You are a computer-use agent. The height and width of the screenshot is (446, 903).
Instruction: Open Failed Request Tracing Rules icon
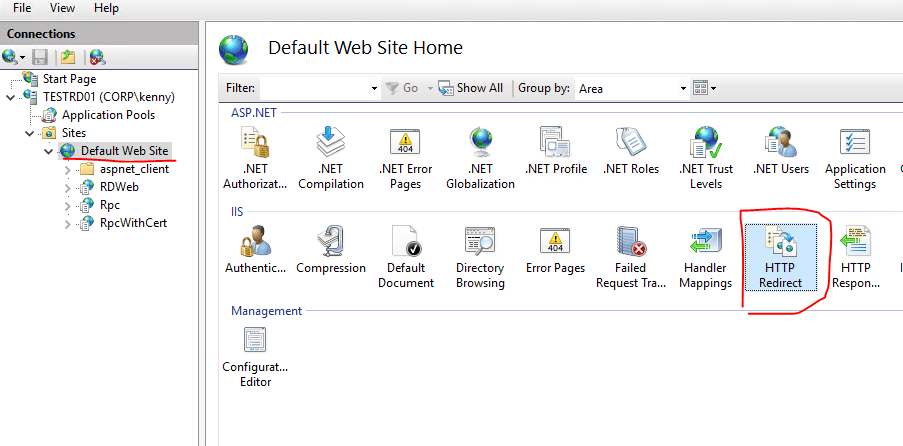click(631, 257)
